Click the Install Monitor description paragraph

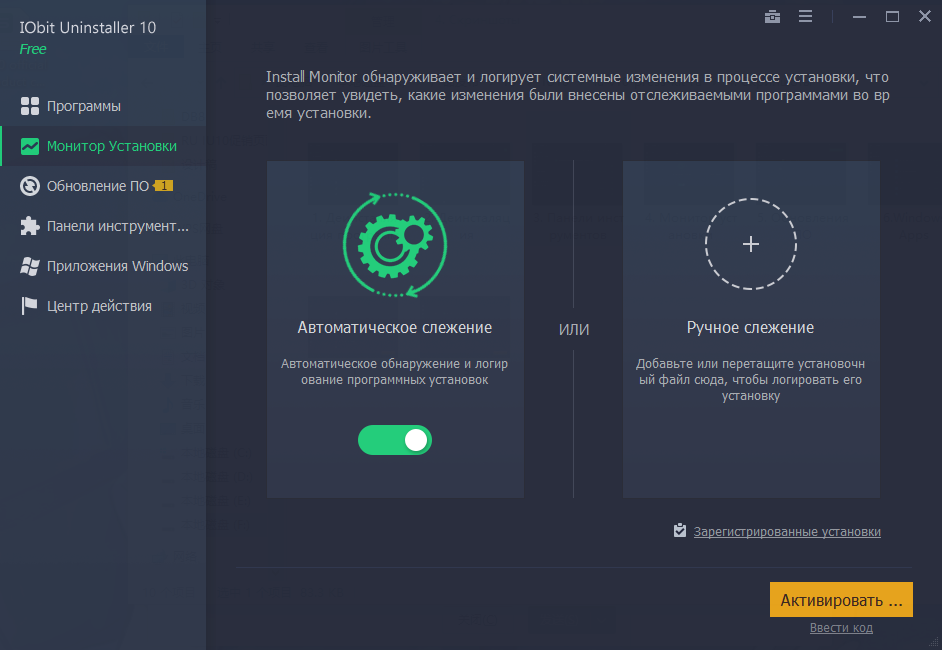(578, 95)
